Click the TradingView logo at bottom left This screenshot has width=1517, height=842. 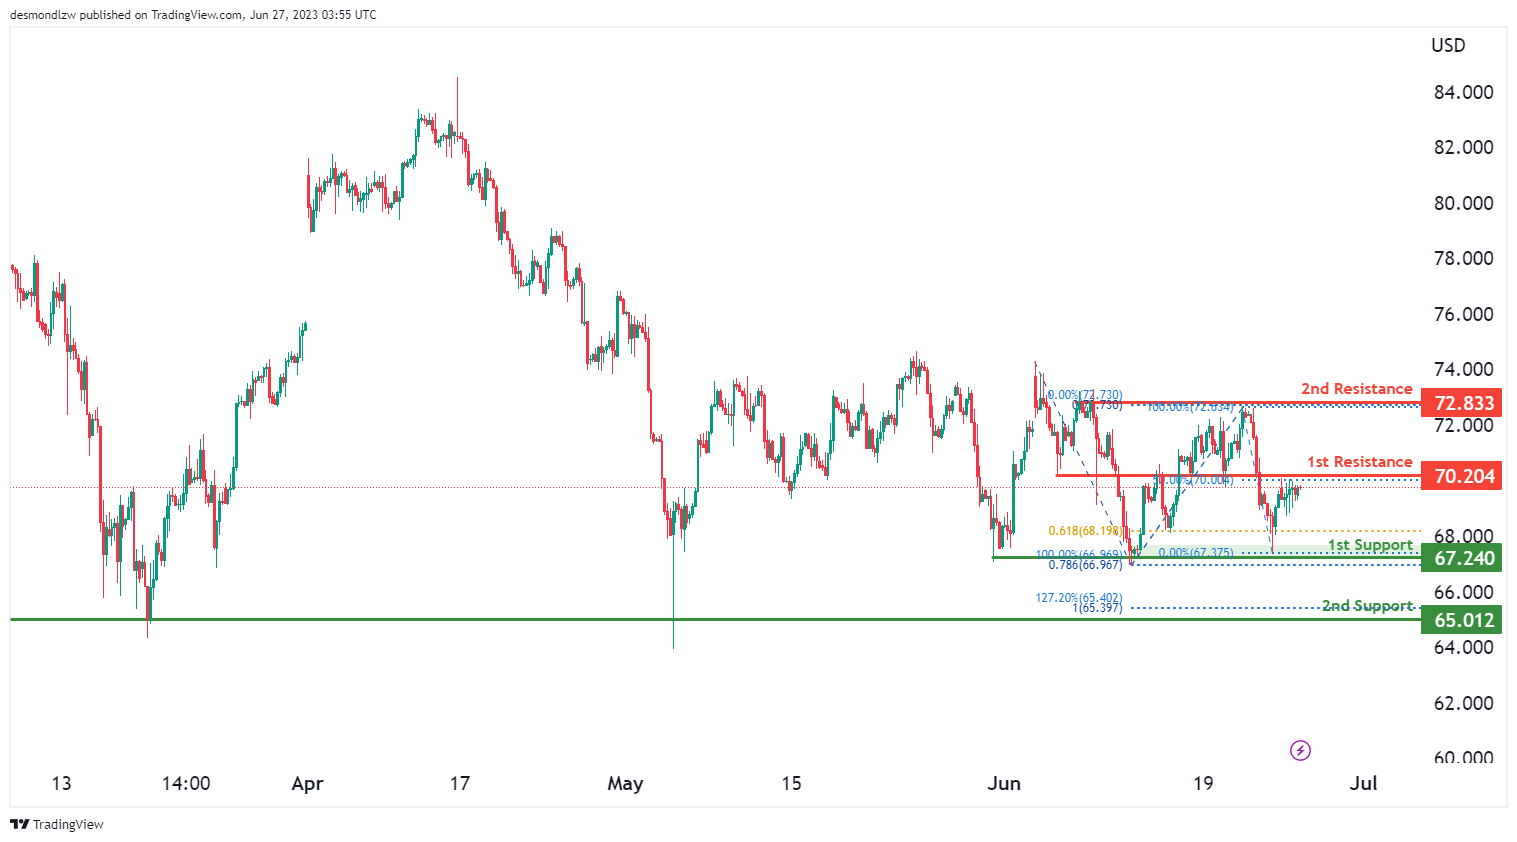[57, 824]
